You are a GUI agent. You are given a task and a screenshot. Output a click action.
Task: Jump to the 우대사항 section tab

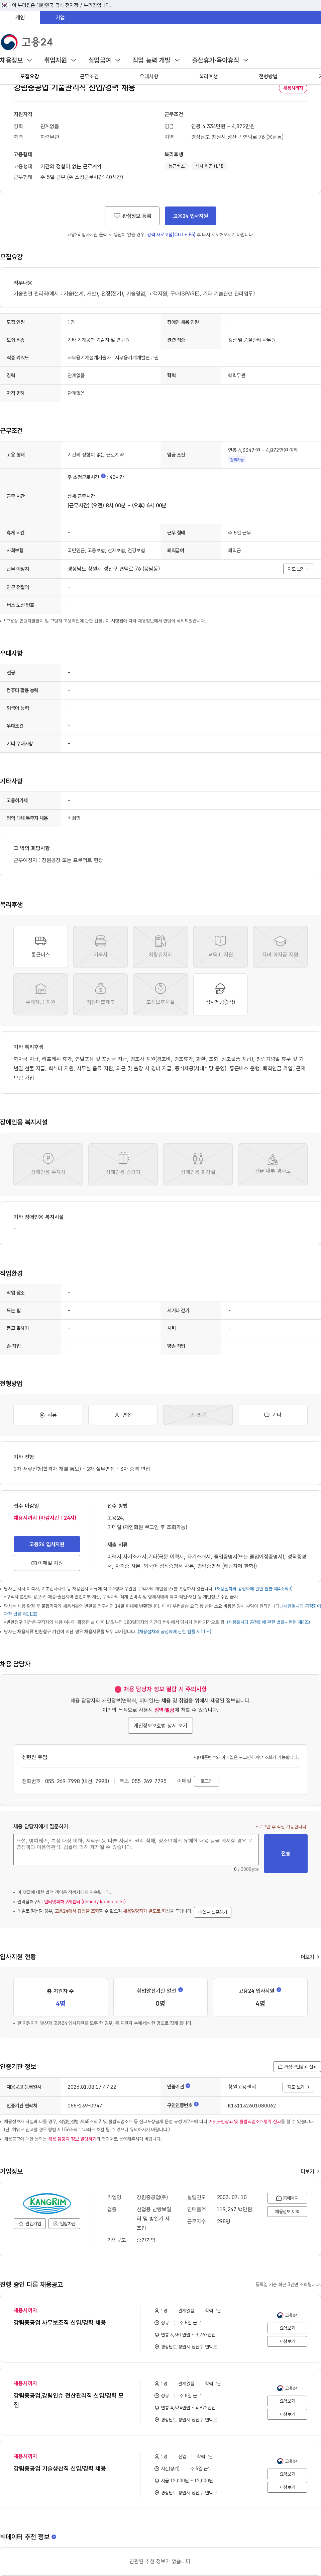coord(149,76)
